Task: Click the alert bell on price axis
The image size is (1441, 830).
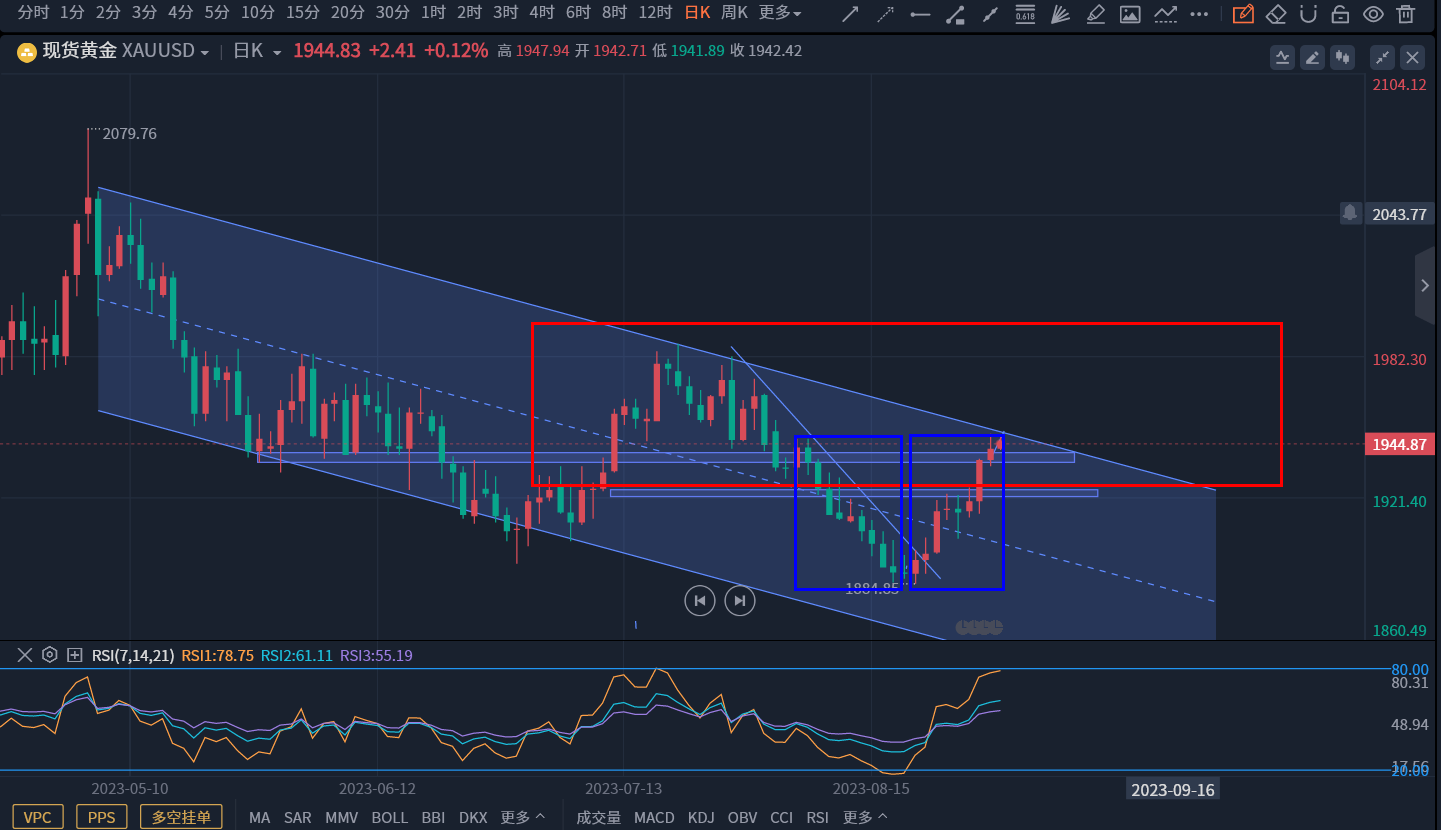Action: (x=1350, y=212)
